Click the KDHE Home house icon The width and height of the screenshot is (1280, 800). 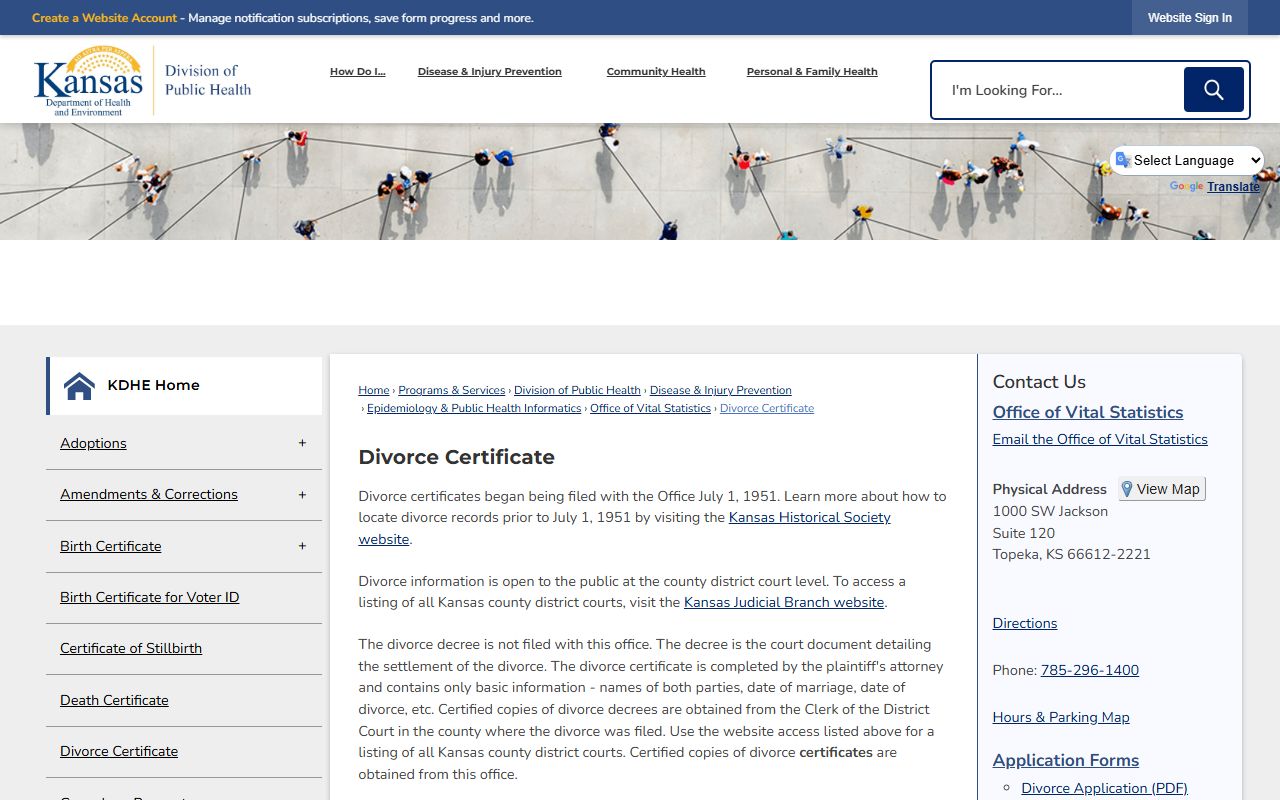(79, 385)
